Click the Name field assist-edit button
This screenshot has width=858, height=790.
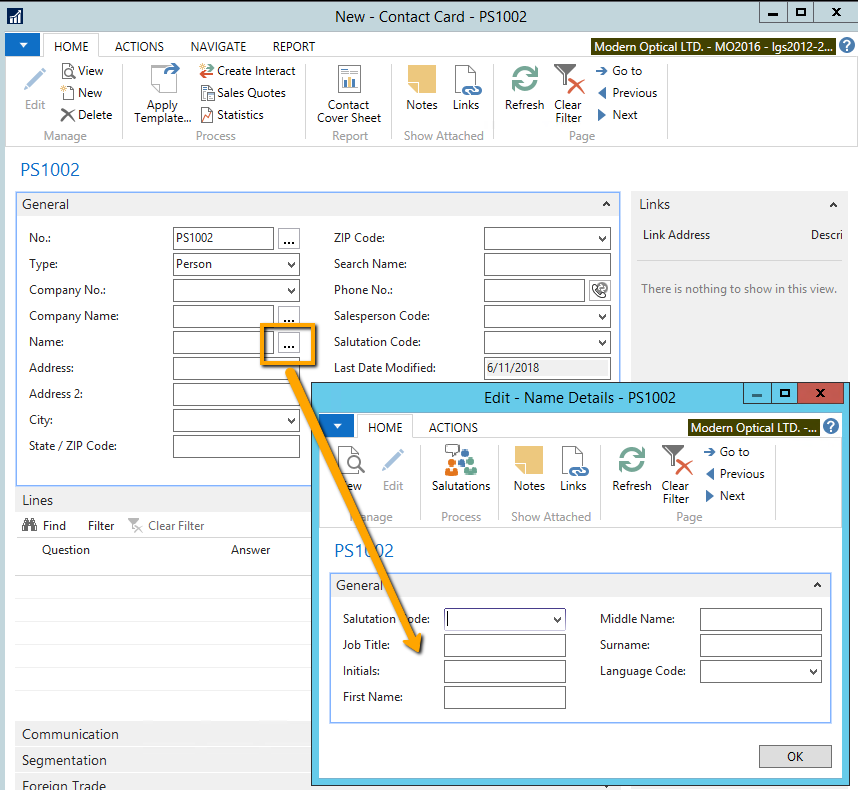(289, 342)
